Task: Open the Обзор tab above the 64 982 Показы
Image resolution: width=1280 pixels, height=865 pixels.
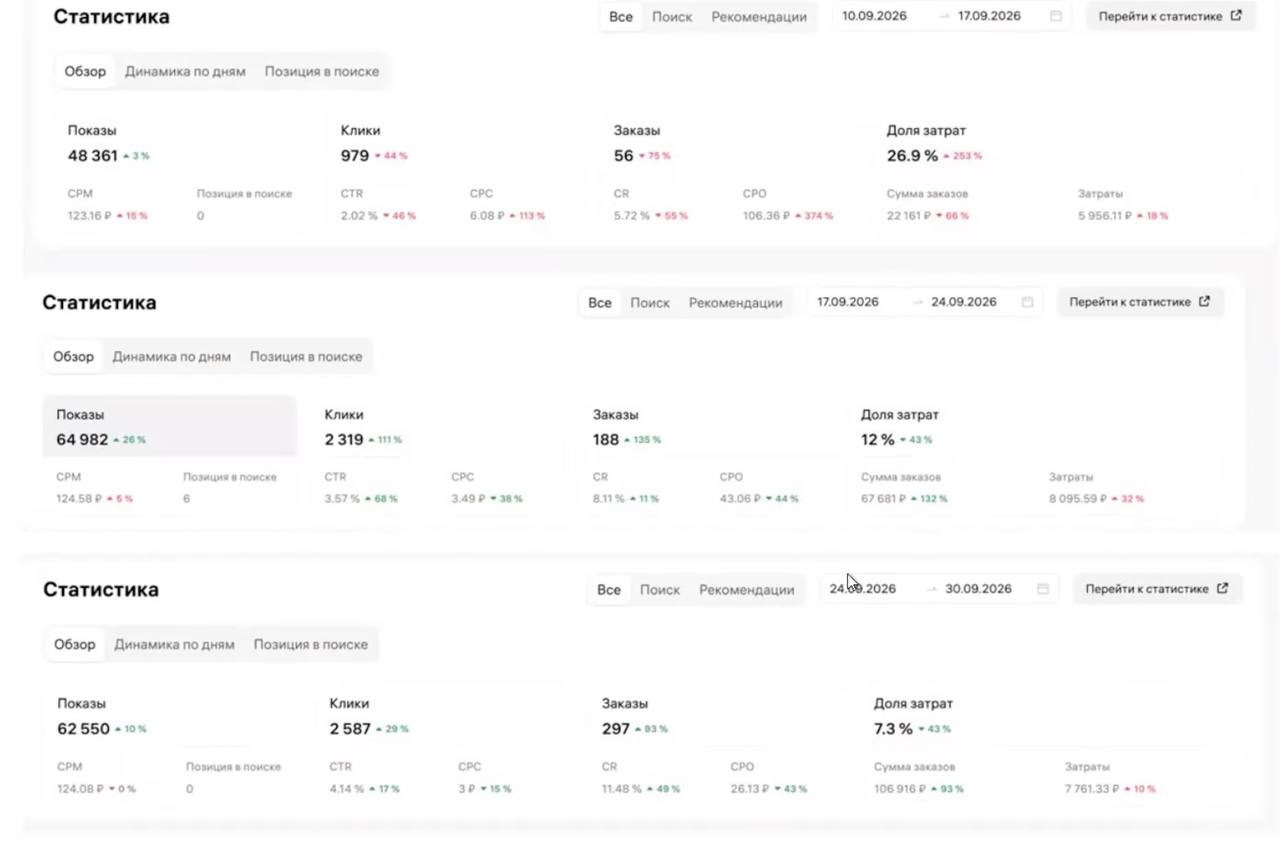Action: [73, 357]
